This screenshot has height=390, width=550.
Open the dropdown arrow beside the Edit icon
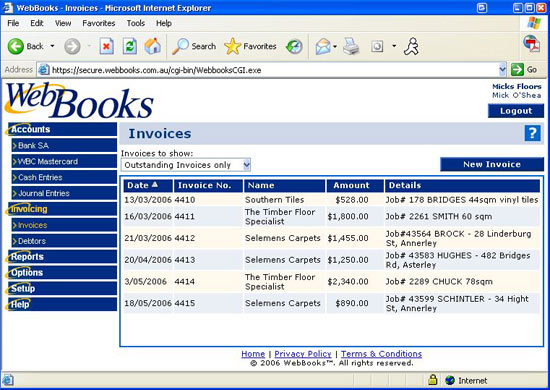pos(394,46)
